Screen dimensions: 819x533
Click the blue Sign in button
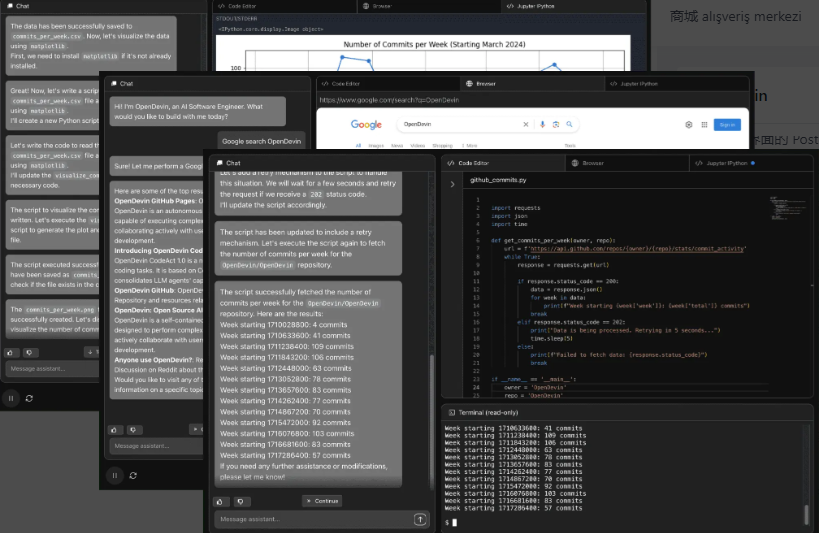tap(727, 124)
